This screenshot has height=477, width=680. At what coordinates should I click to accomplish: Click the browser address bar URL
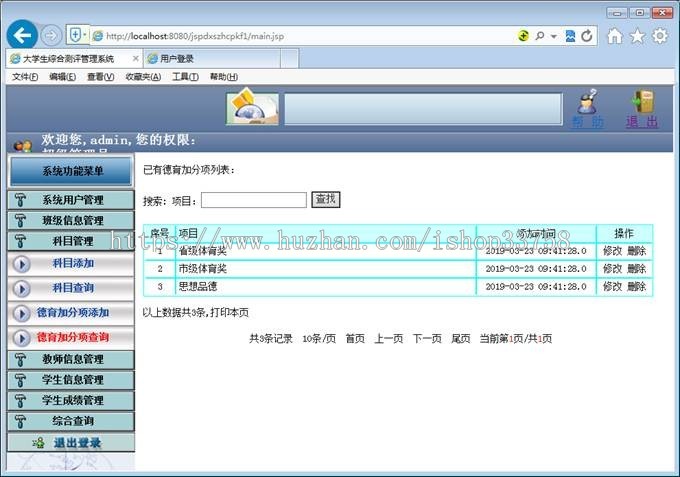click(x=195, y=36)
